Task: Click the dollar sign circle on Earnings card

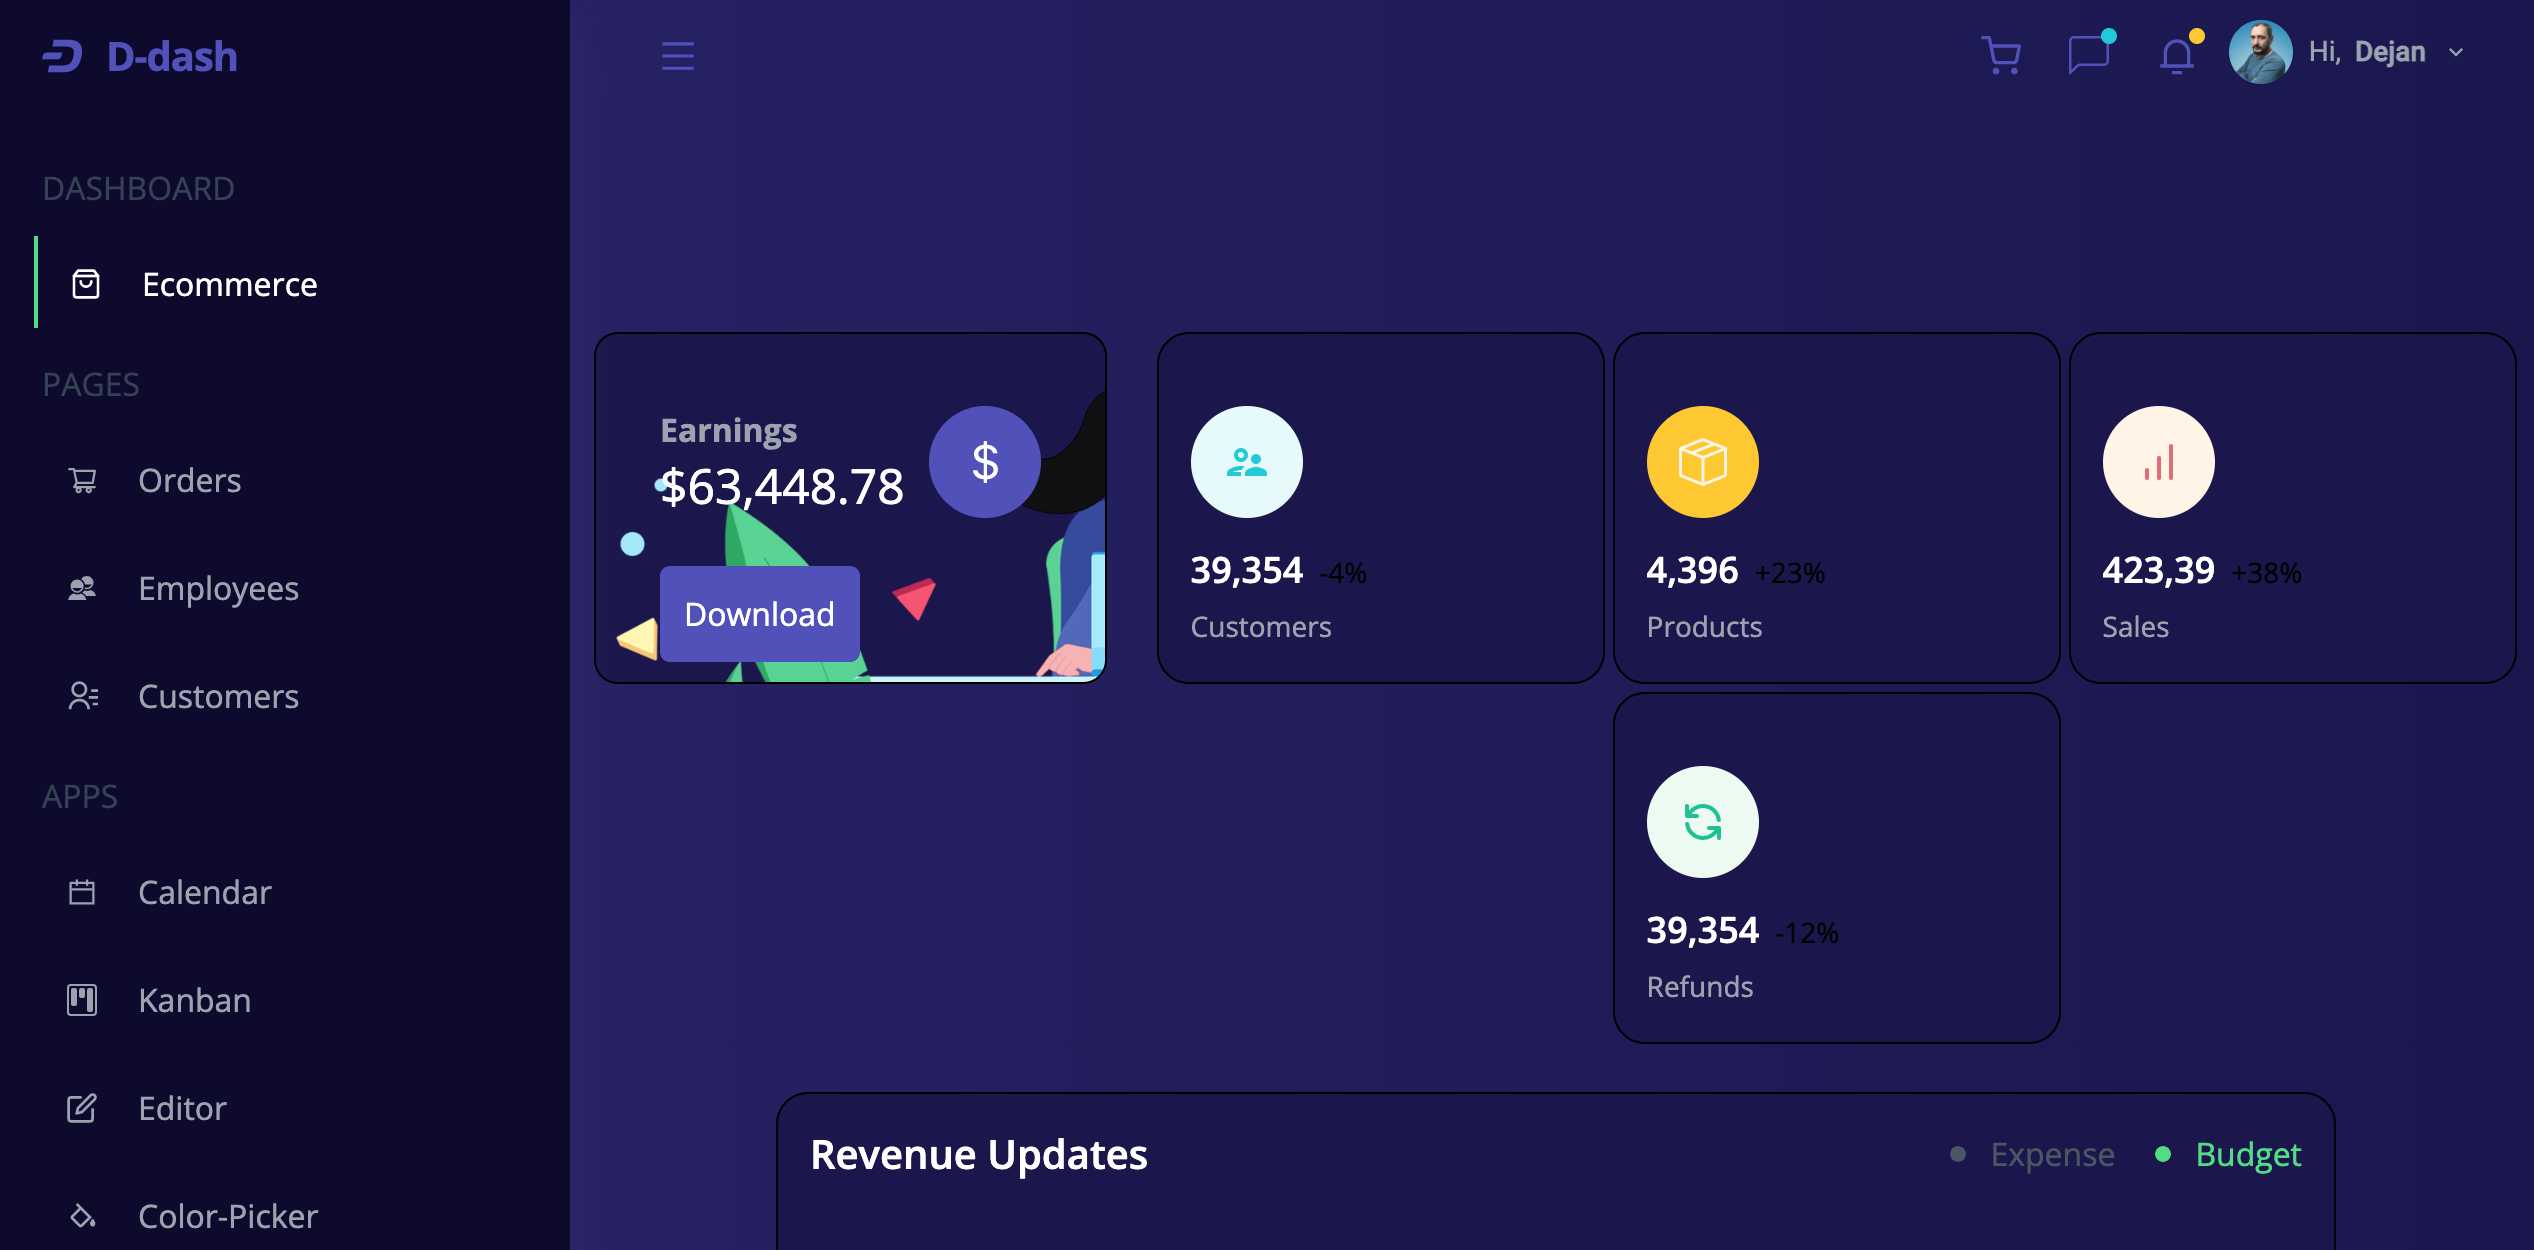Action: [x=986, y=462]
